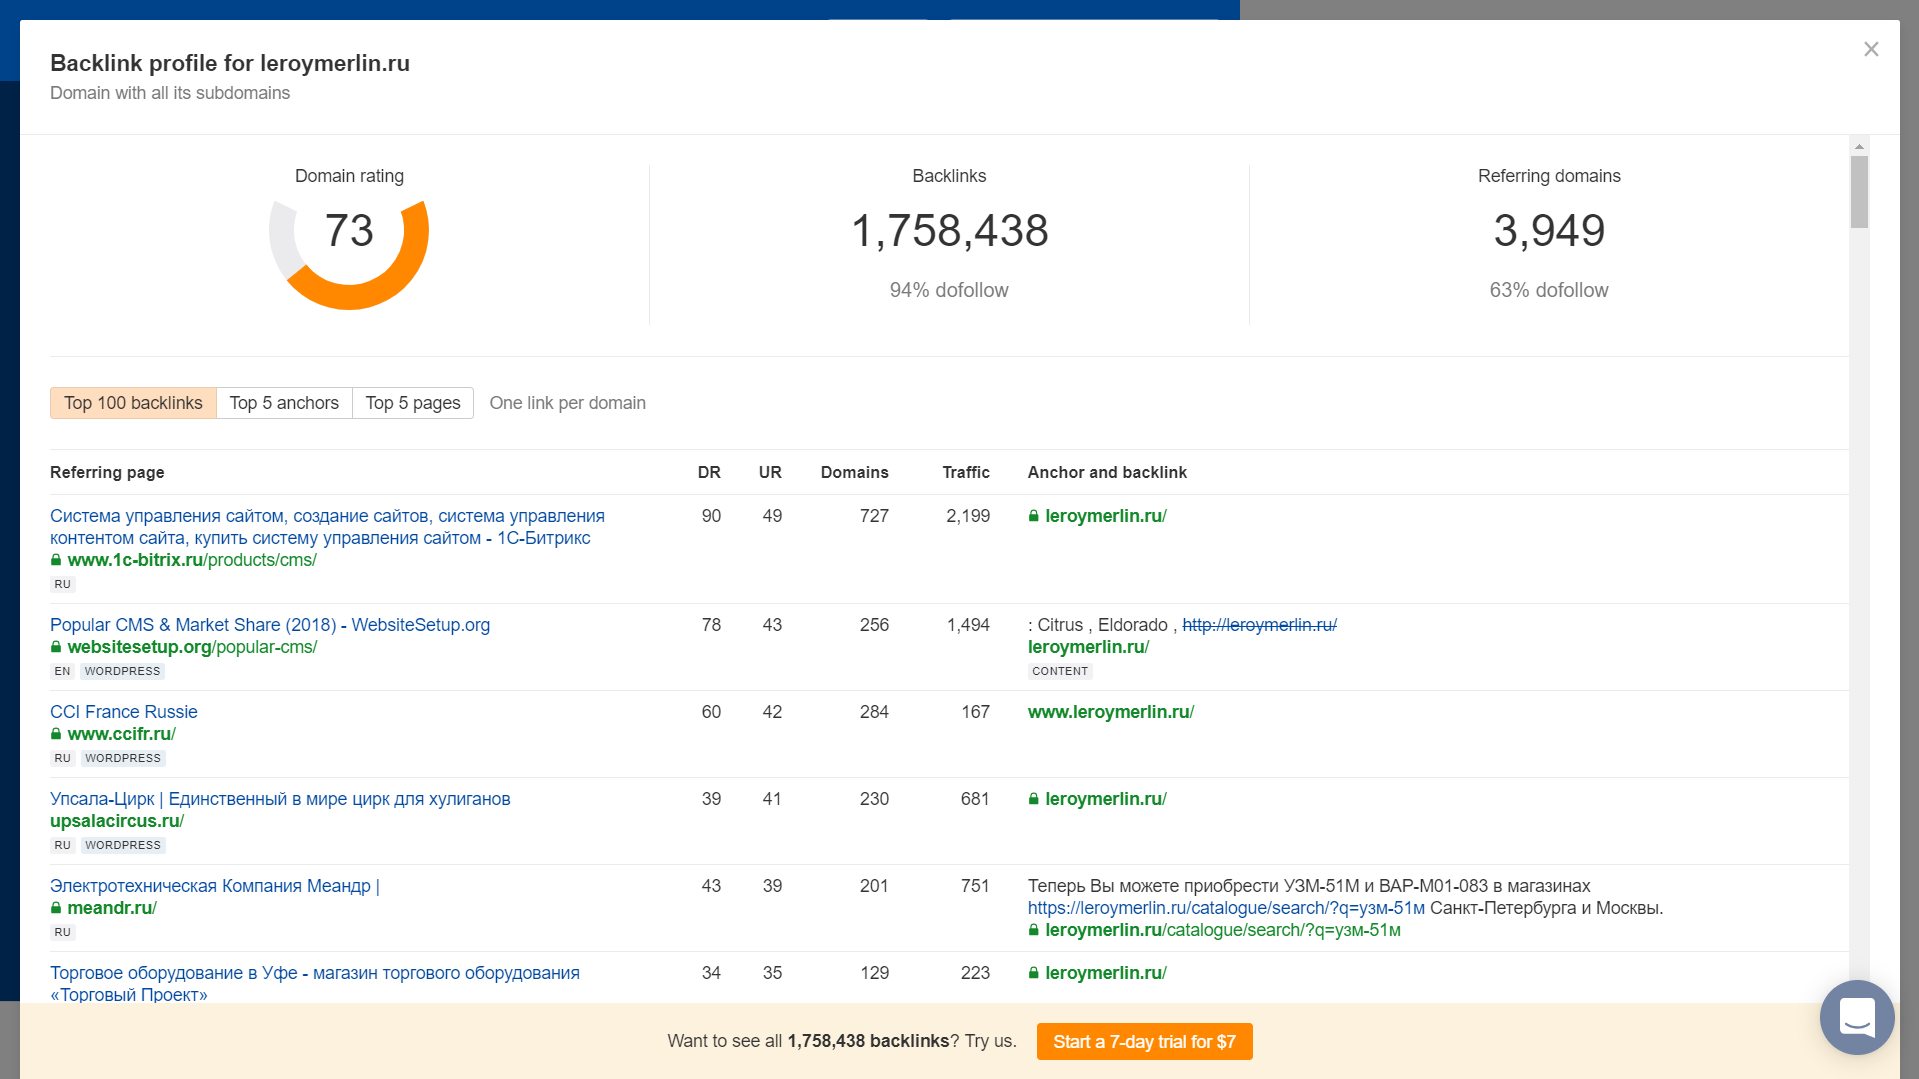Click the scrollbar up arrow
The height and width of the screenshot is (1079, 1919).
point(1859,146)
